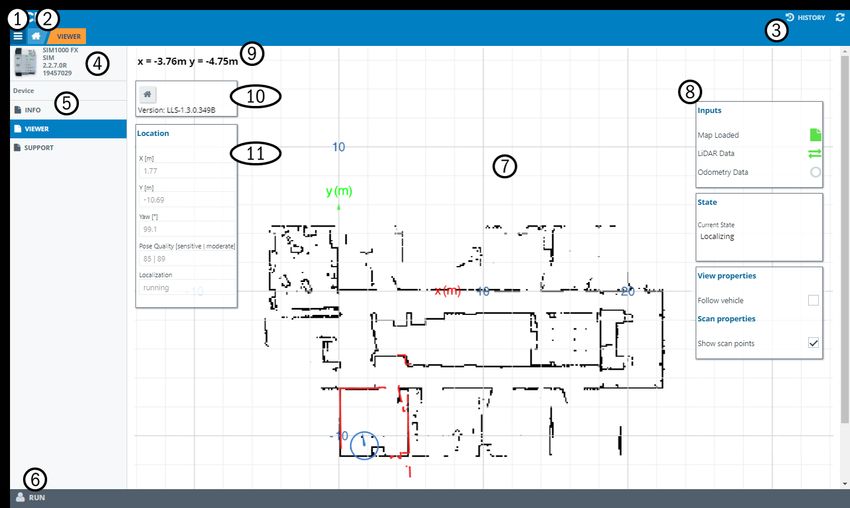
Task: Click the X [m] location field
Action: pyautogui.click(x=188, y=171)
